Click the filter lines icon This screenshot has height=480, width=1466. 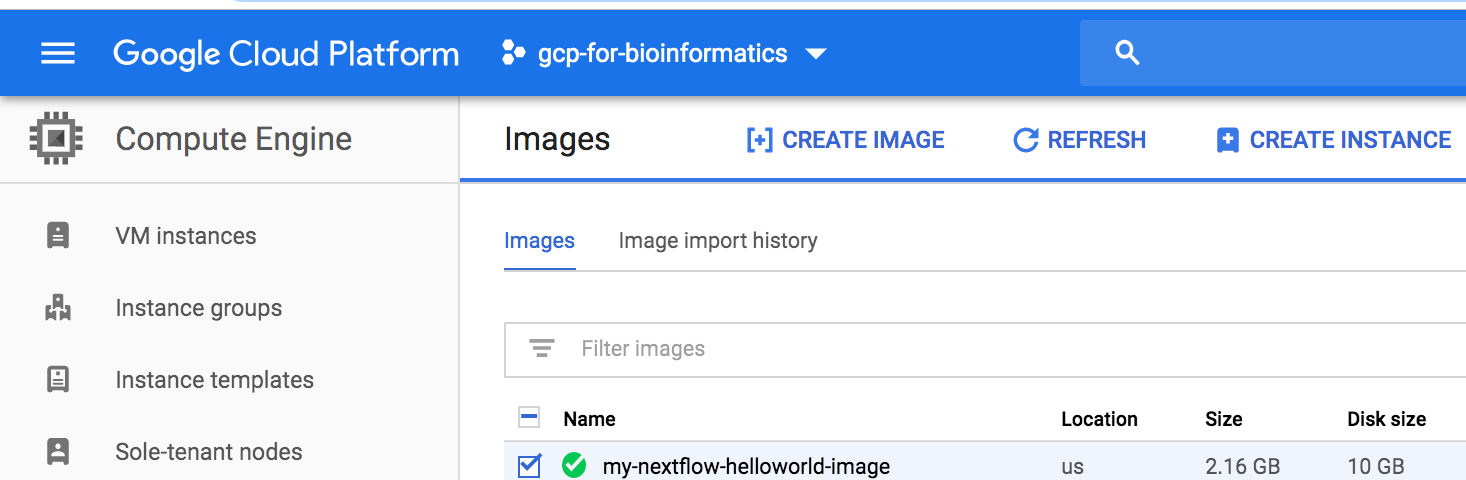[542, 348]
